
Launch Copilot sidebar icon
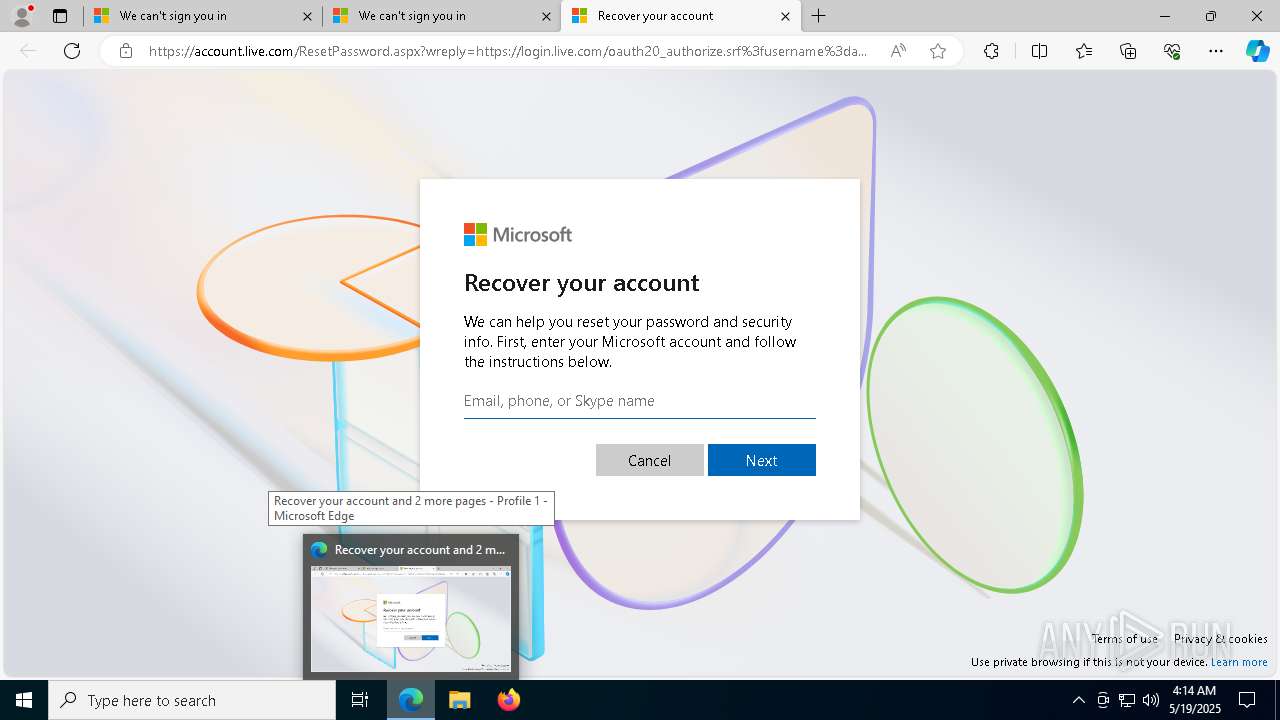[1257, 51]
